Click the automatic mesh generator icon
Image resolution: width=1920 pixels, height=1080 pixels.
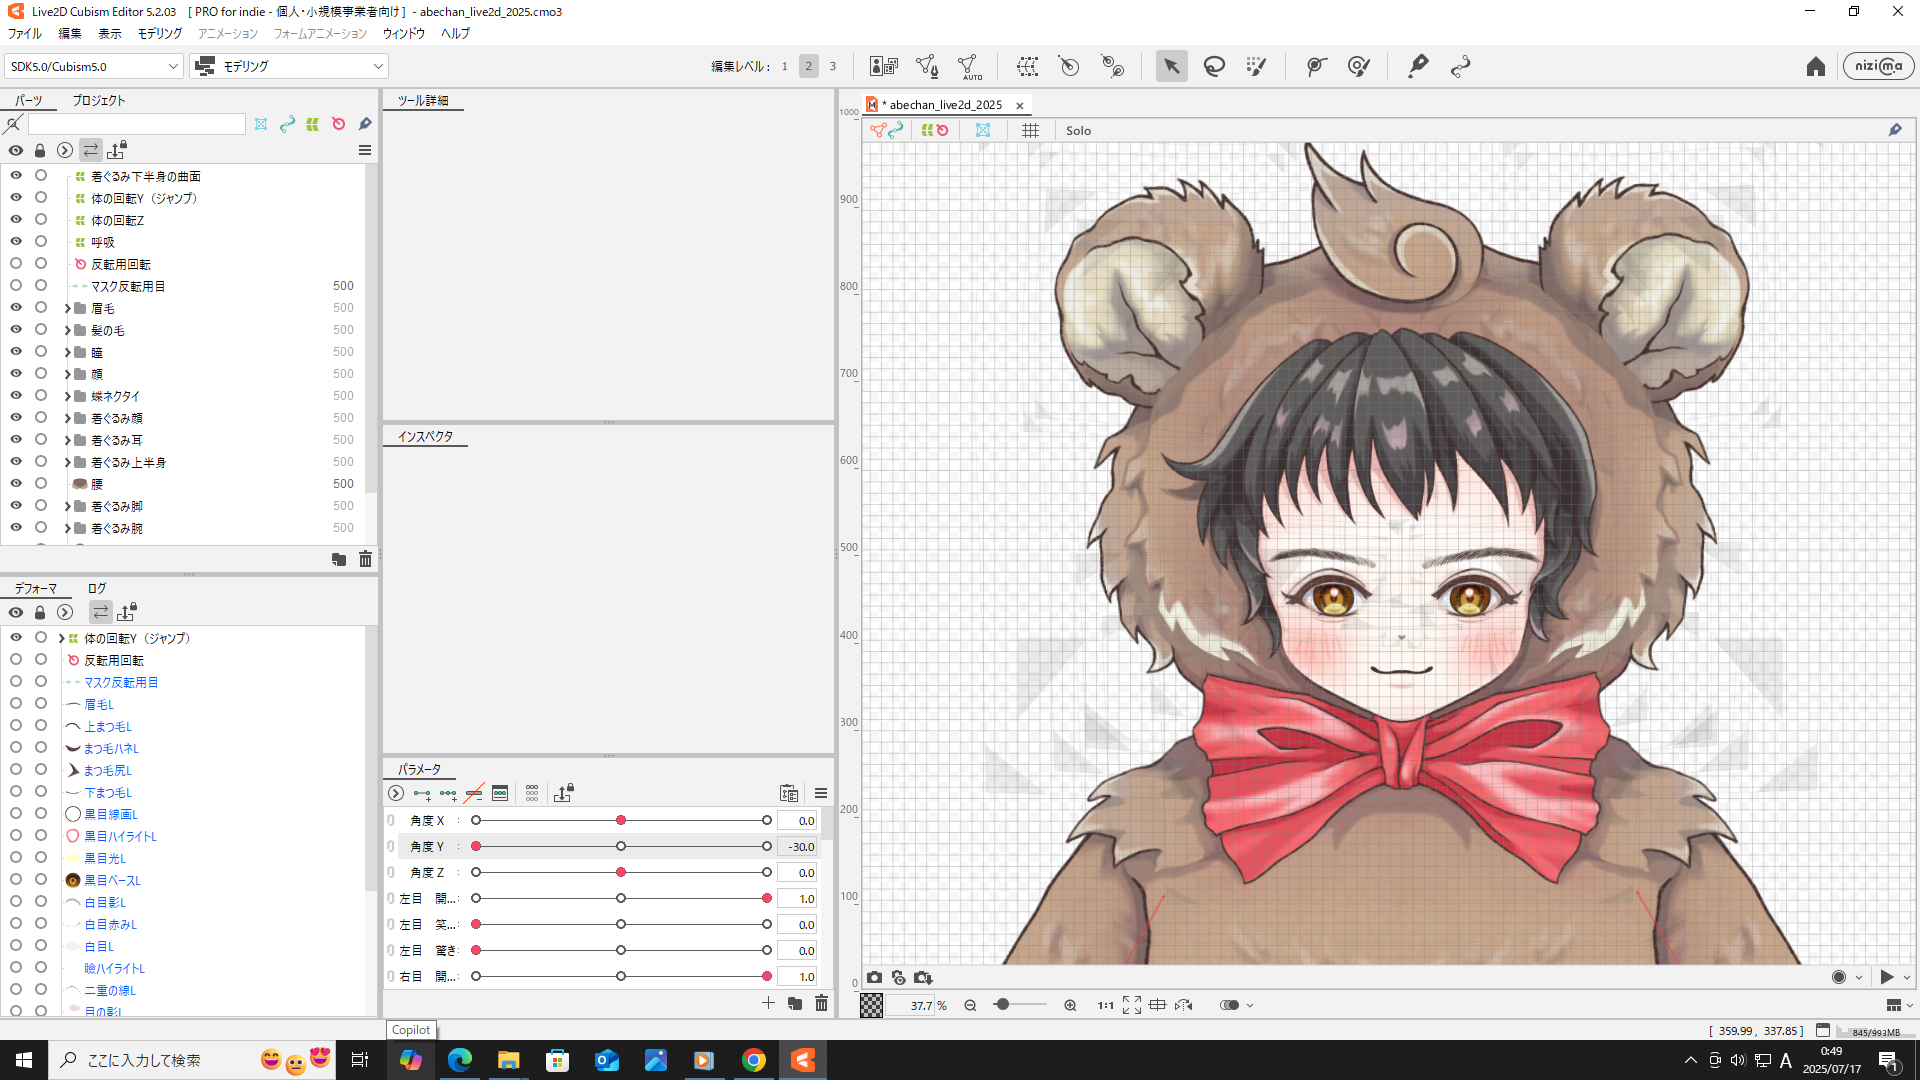pyautogui.click(x=968, y=67)
